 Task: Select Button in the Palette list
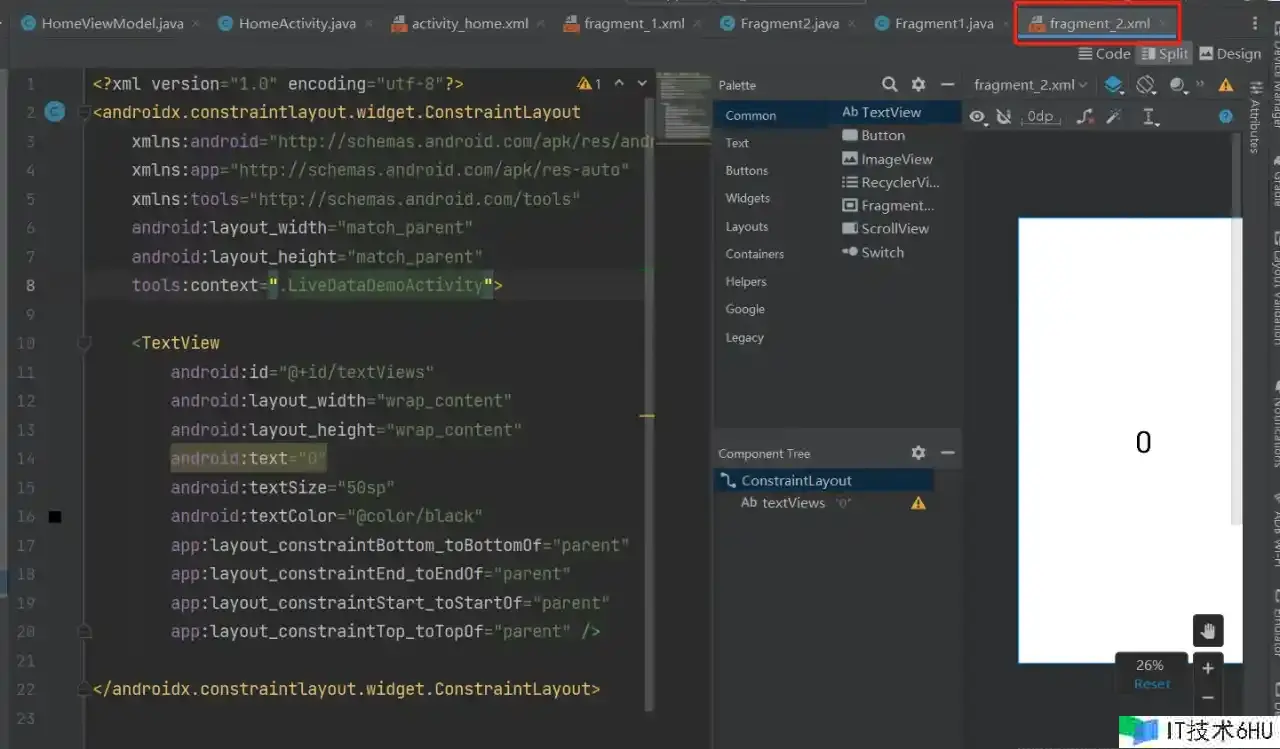[x=882, y=135]
